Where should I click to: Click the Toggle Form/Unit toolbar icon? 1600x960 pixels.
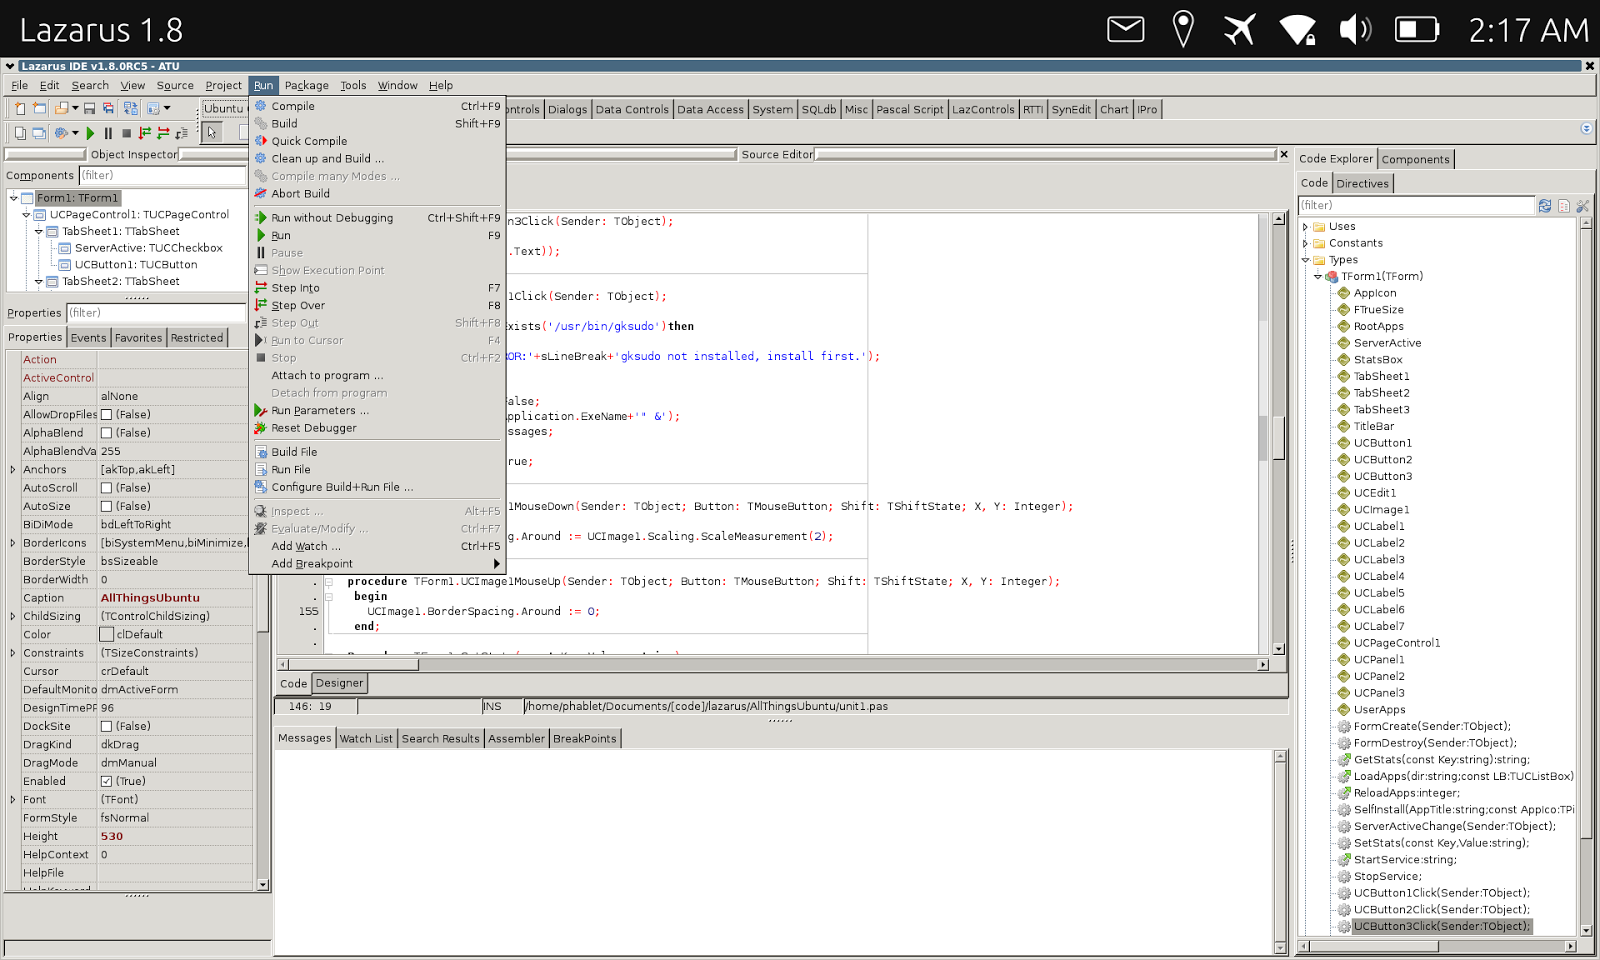[x=131, y=108]
